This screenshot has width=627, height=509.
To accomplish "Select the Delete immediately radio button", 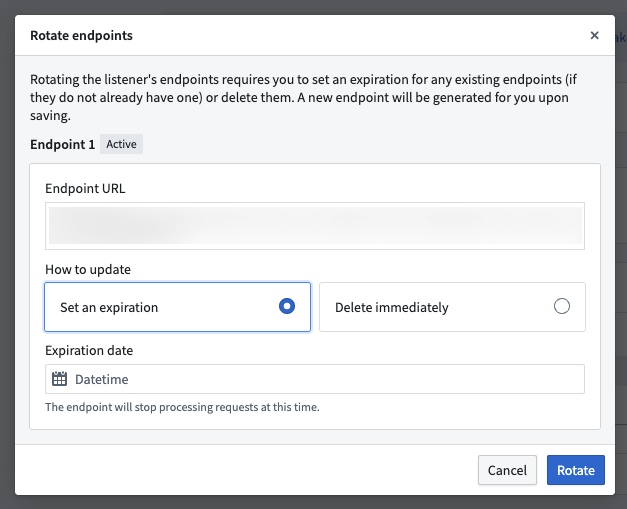I will click(561, 306).
